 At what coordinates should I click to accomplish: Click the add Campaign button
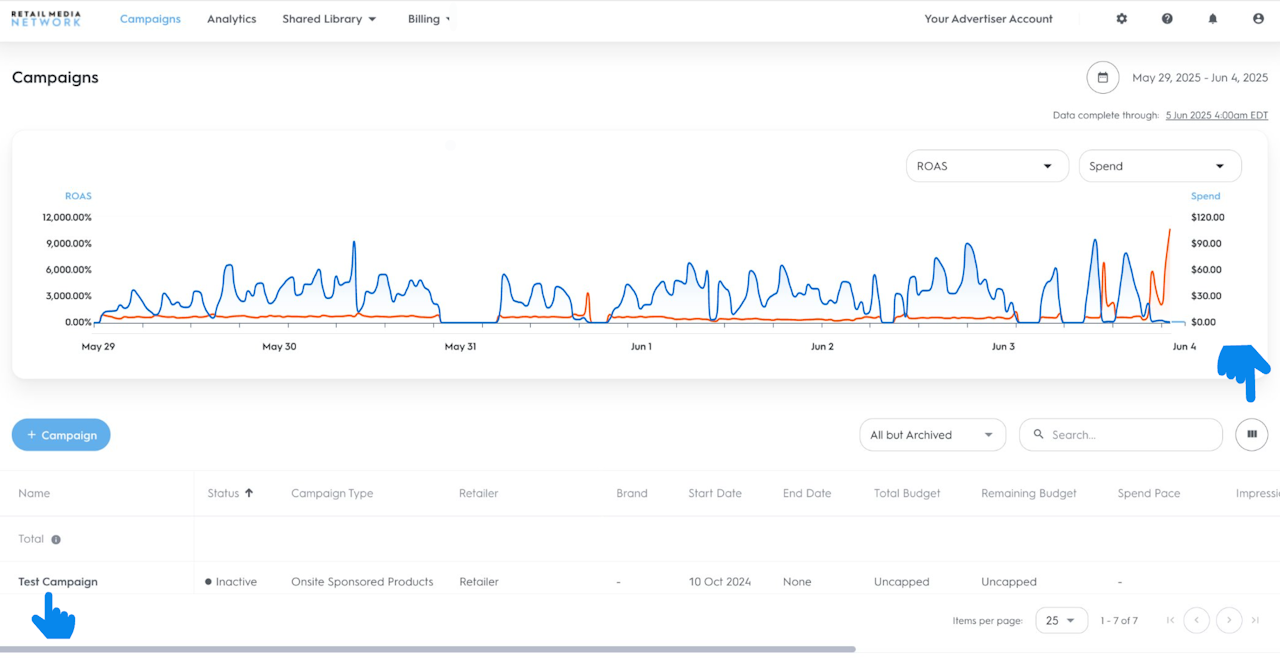click(x=61, y=435)
